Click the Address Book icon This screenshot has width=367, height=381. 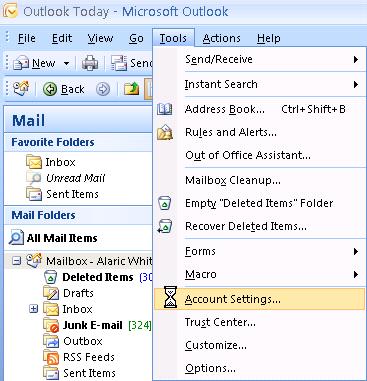pos(165,109)
